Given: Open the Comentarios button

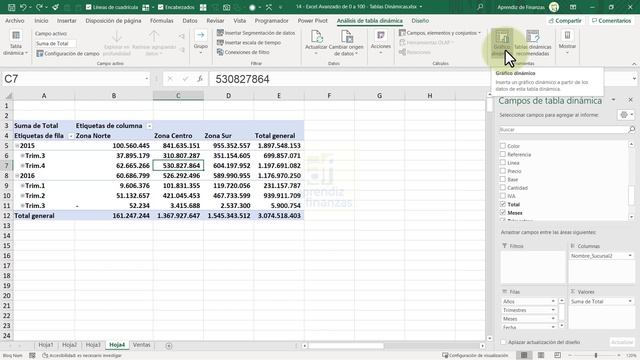Looking at the screenshot, I should pyautogui.click(x=611, y=20).
